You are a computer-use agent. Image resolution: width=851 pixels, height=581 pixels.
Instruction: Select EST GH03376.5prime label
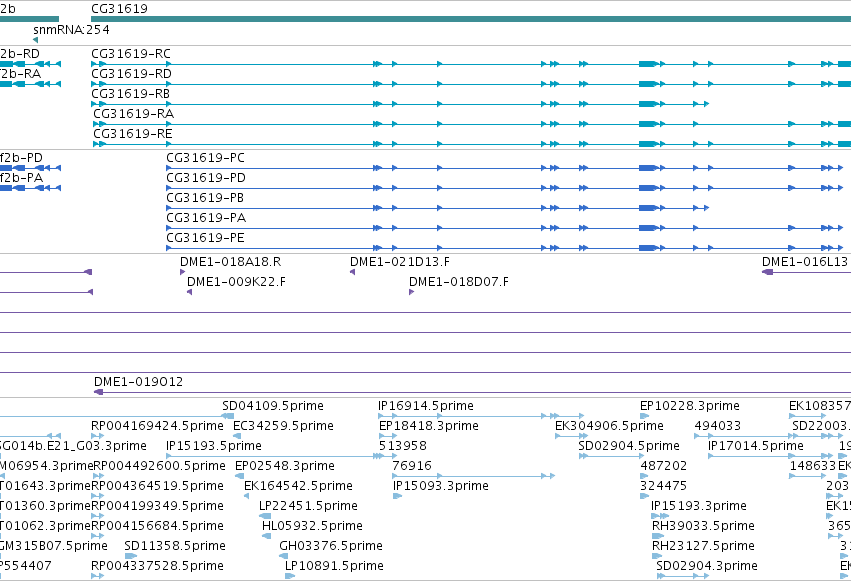[331, 546]
